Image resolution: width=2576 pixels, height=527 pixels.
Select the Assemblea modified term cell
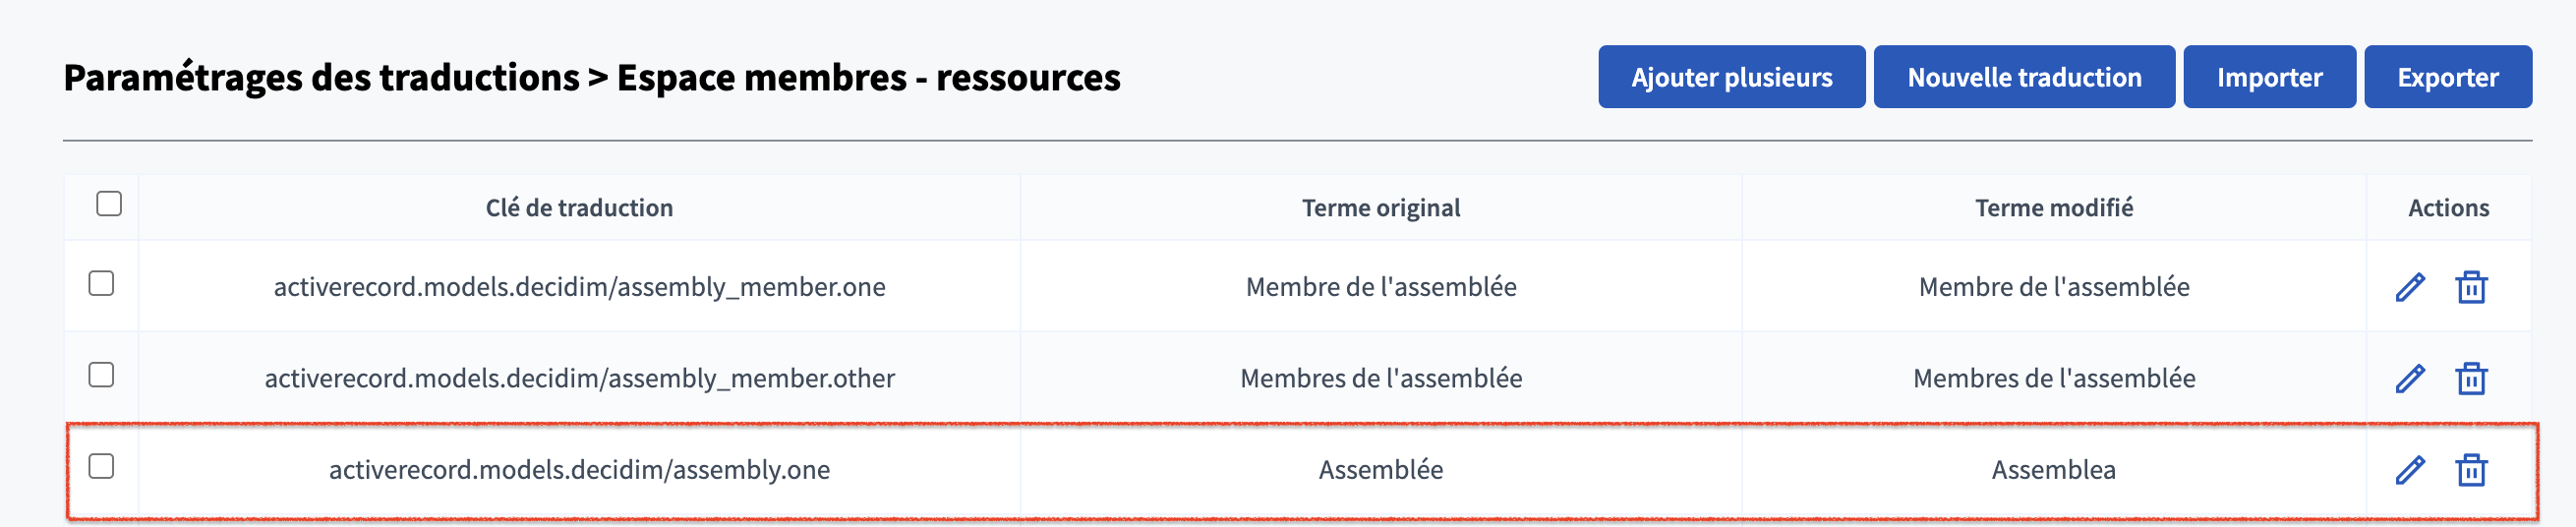[x=2053, y=470]
